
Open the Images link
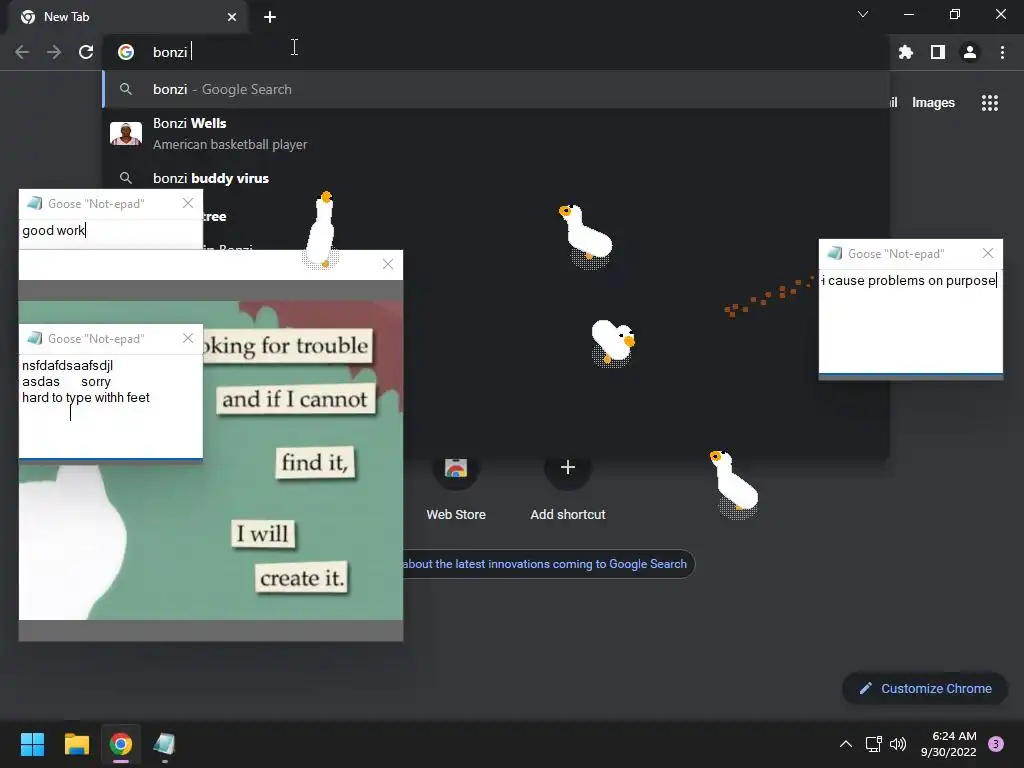click(x=933, y=103)
